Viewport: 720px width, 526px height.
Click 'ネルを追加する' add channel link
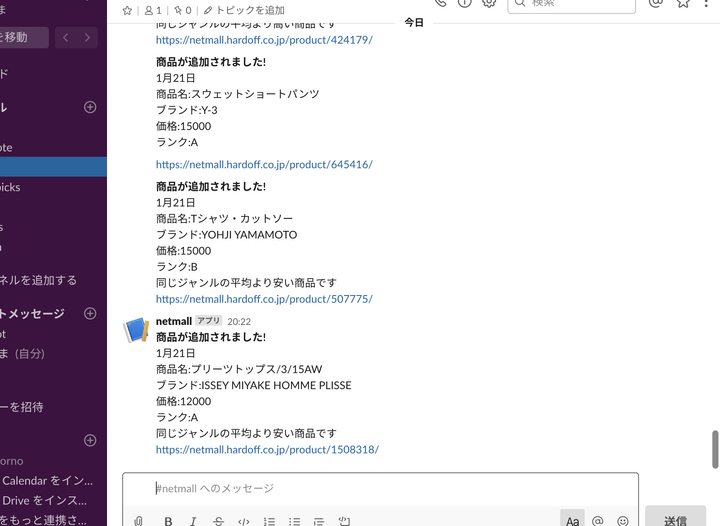38,280
